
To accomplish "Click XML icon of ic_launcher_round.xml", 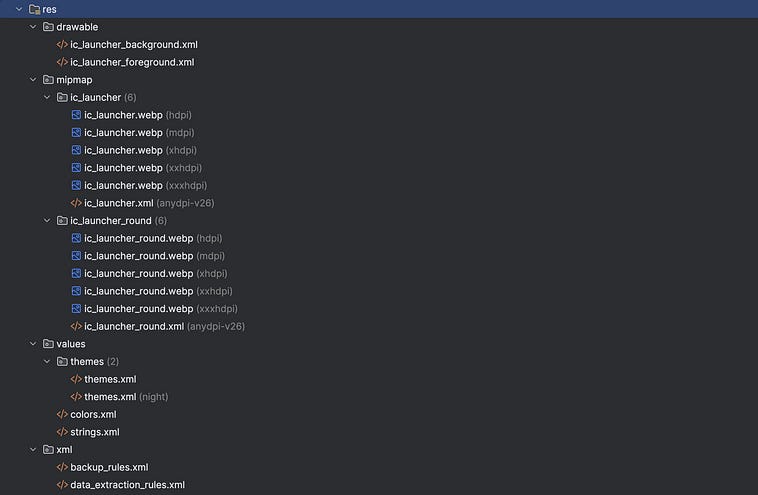I will [76, 326].
